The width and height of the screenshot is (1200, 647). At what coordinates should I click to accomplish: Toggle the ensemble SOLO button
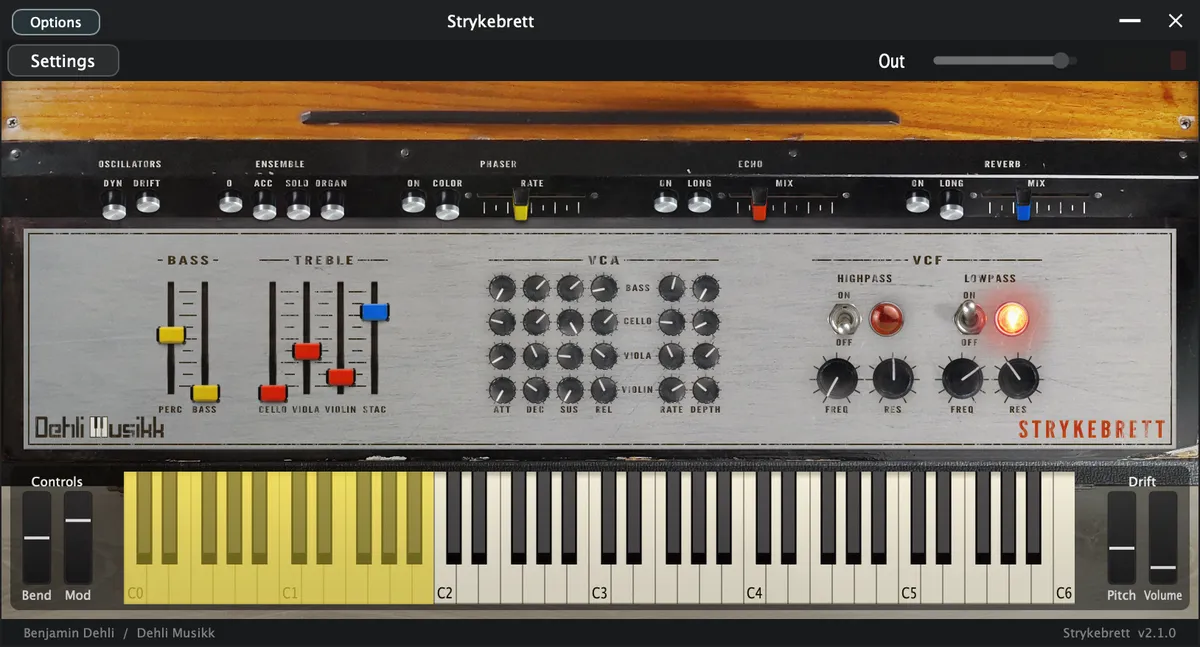coord(298,205)
